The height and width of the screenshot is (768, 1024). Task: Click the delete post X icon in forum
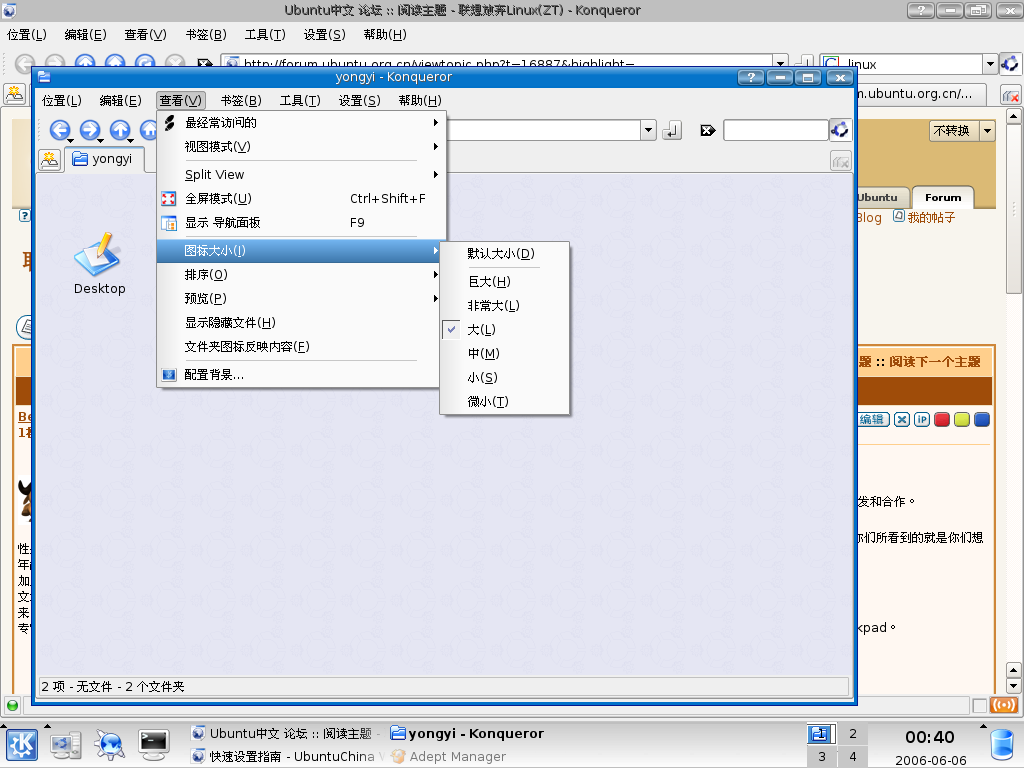coord(902,419)
